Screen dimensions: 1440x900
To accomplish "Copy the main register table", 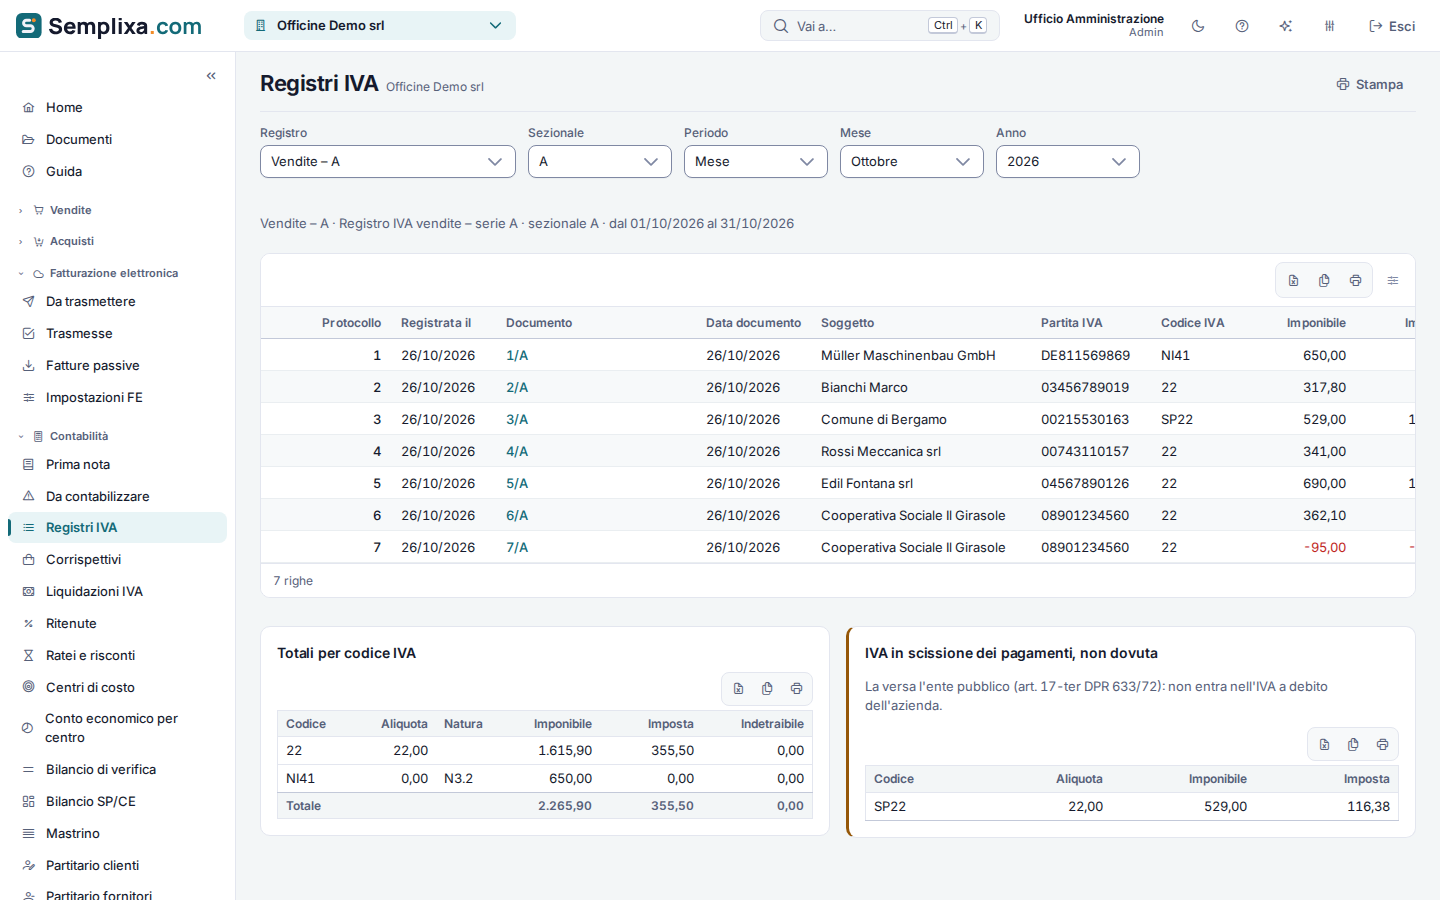I will click(1324, 281).
